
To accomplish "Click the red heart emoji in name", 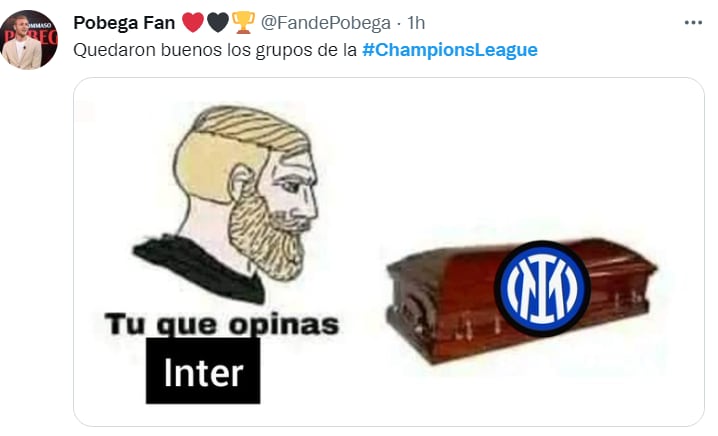I will [x=193, y=22].
